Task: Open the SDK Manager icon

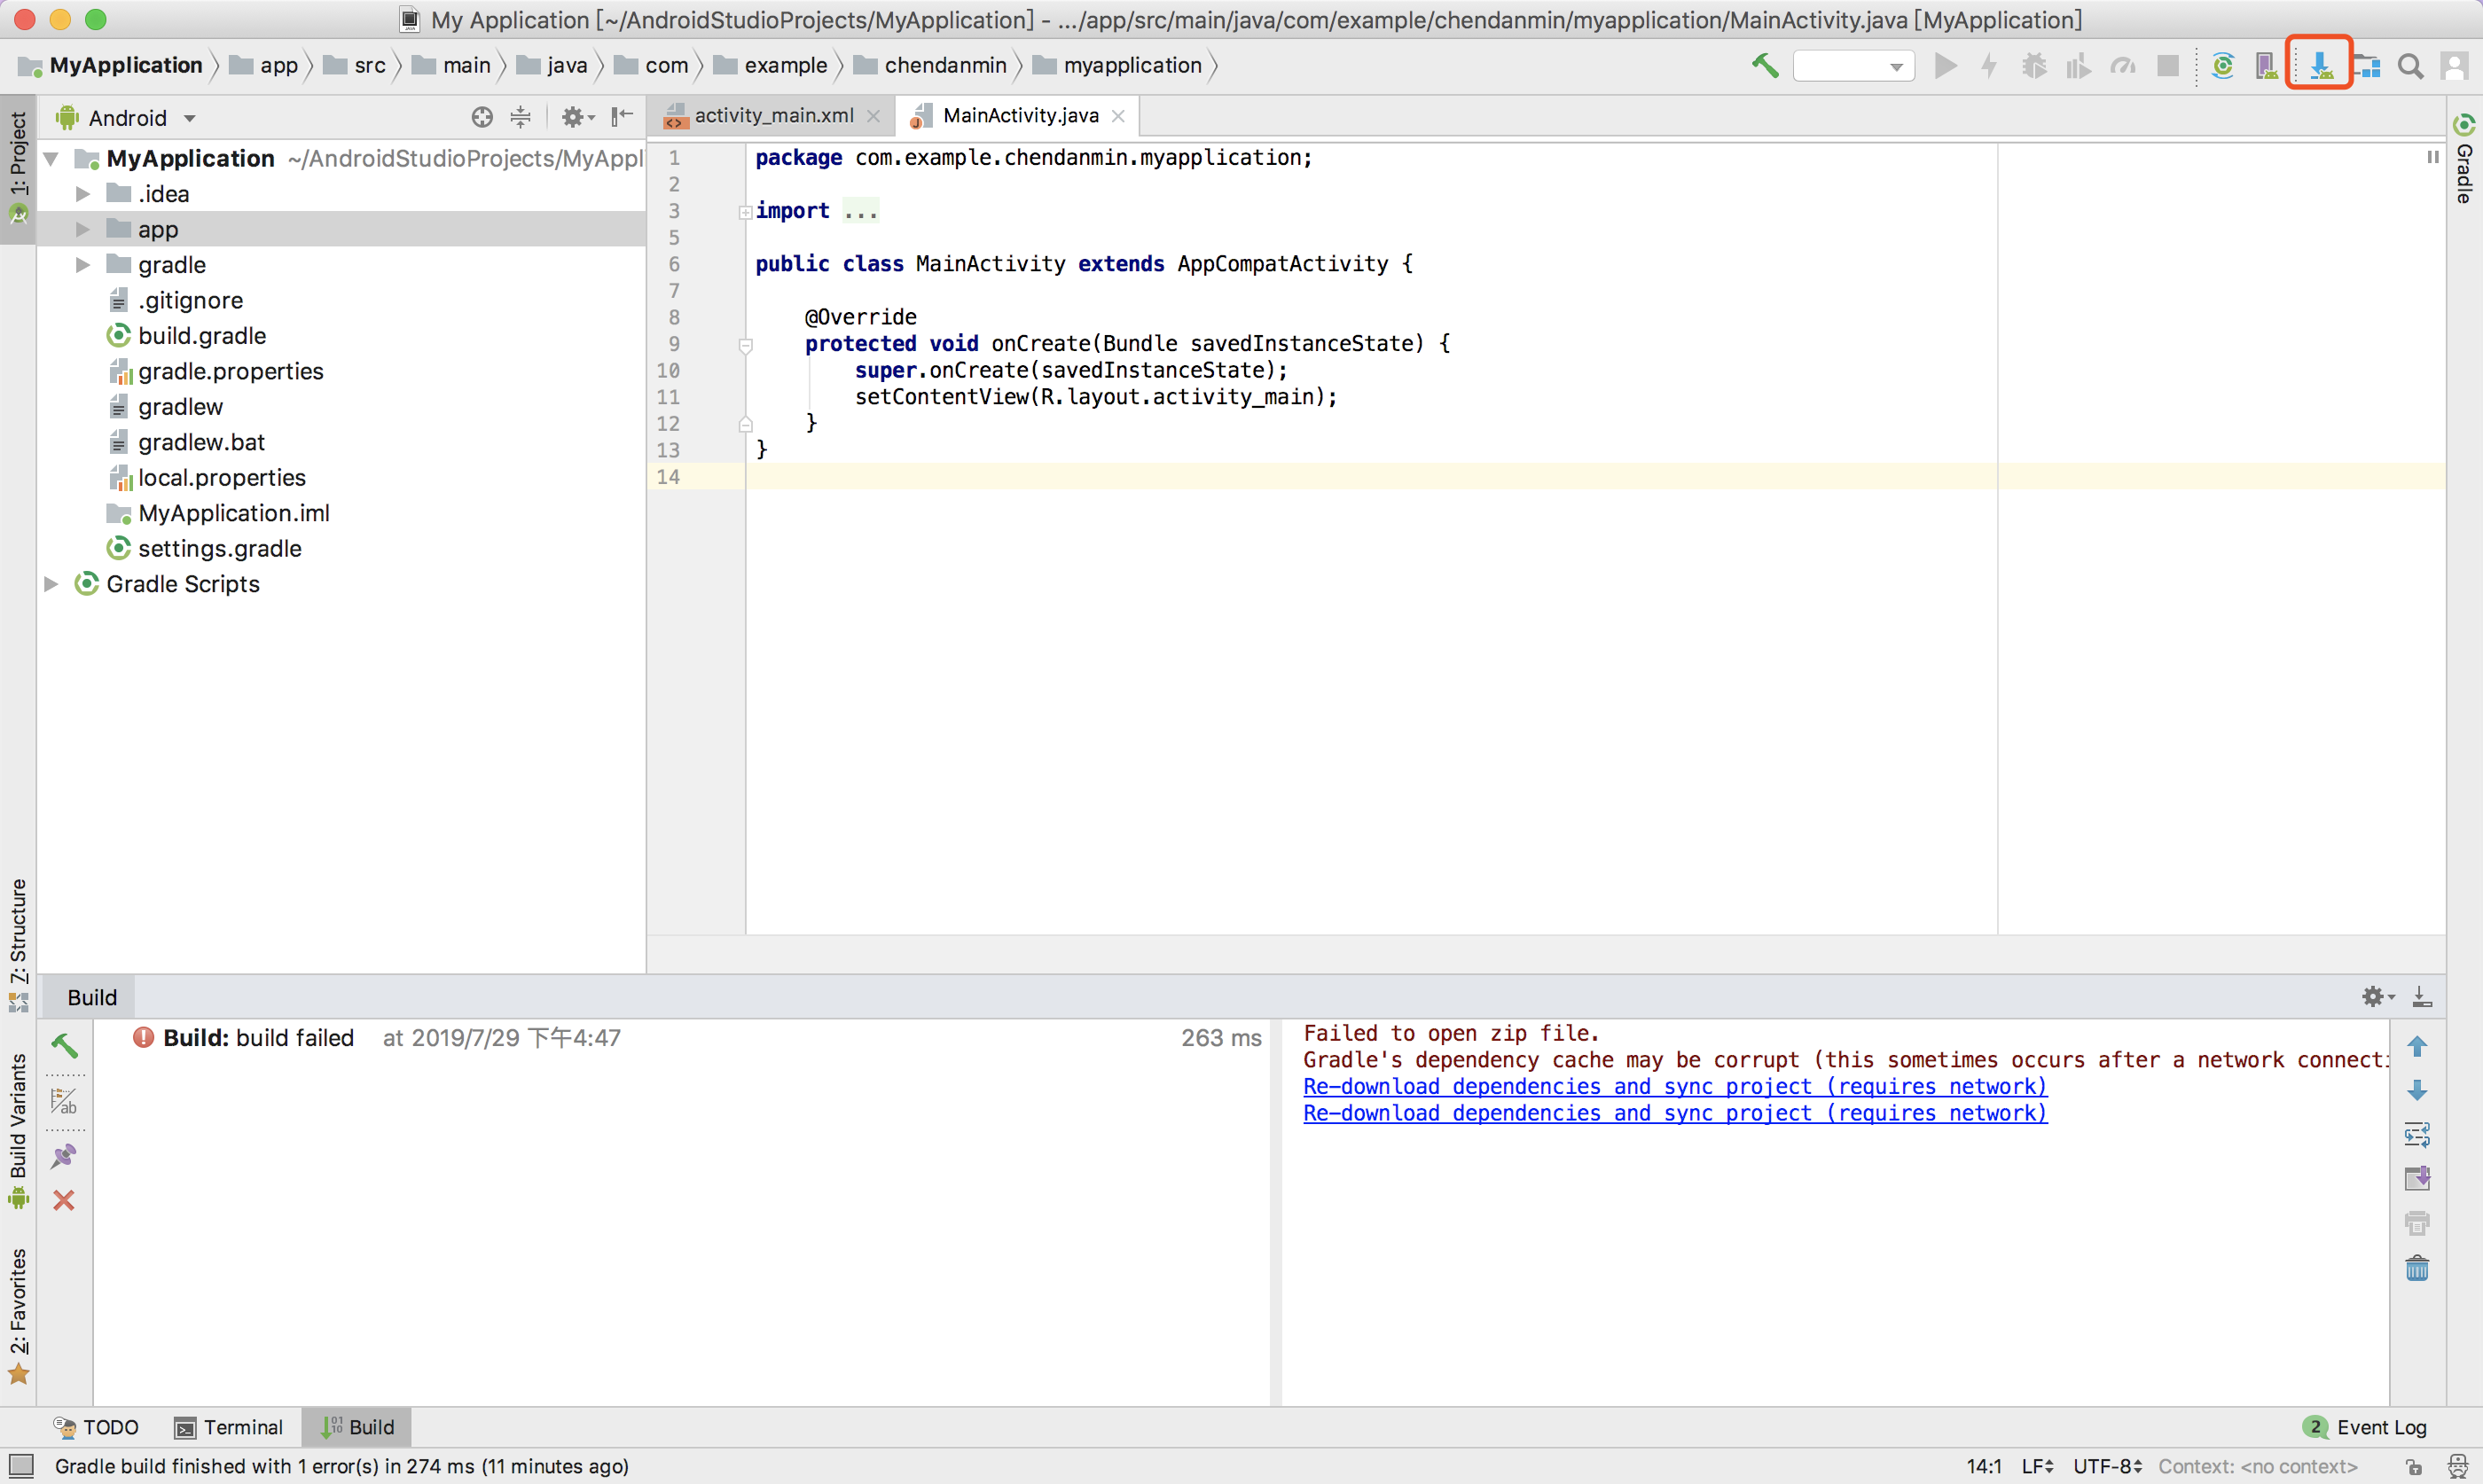Action: pos(2321,66)
